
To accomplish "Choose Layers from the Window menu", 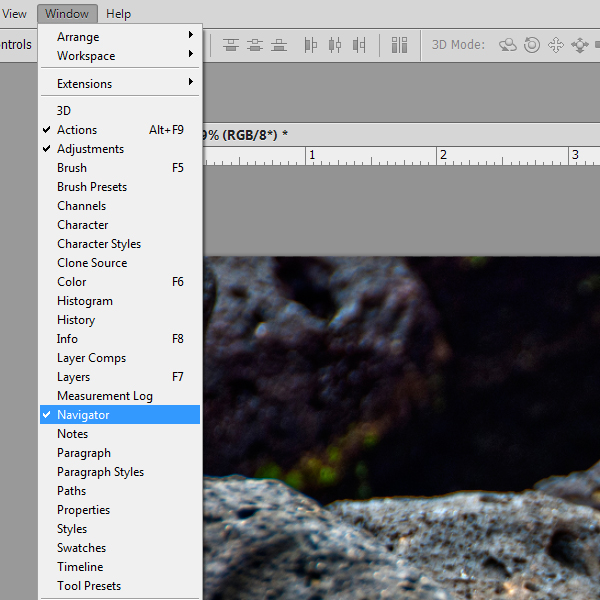I will point(73,377).
